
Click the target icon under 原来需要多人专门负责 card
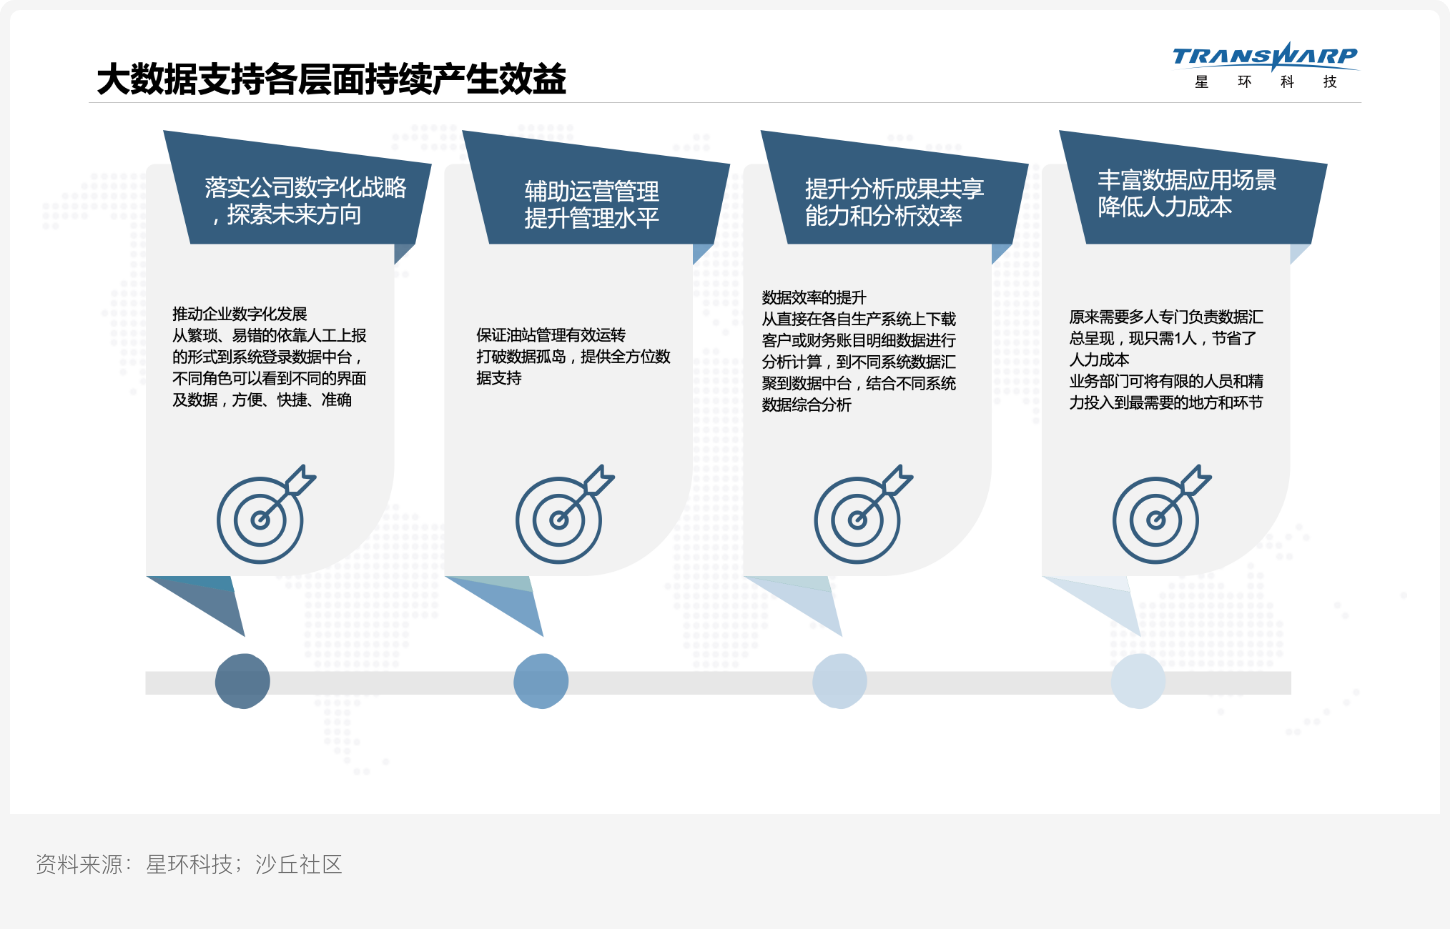[x=1162, y=514]
